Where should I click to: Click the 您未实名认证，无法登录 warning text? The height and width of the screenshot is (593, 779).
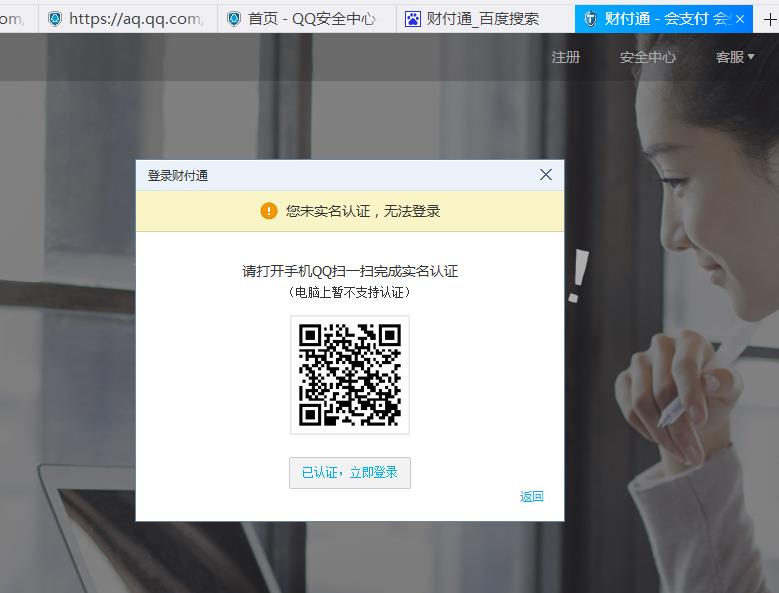pos(363,211)
